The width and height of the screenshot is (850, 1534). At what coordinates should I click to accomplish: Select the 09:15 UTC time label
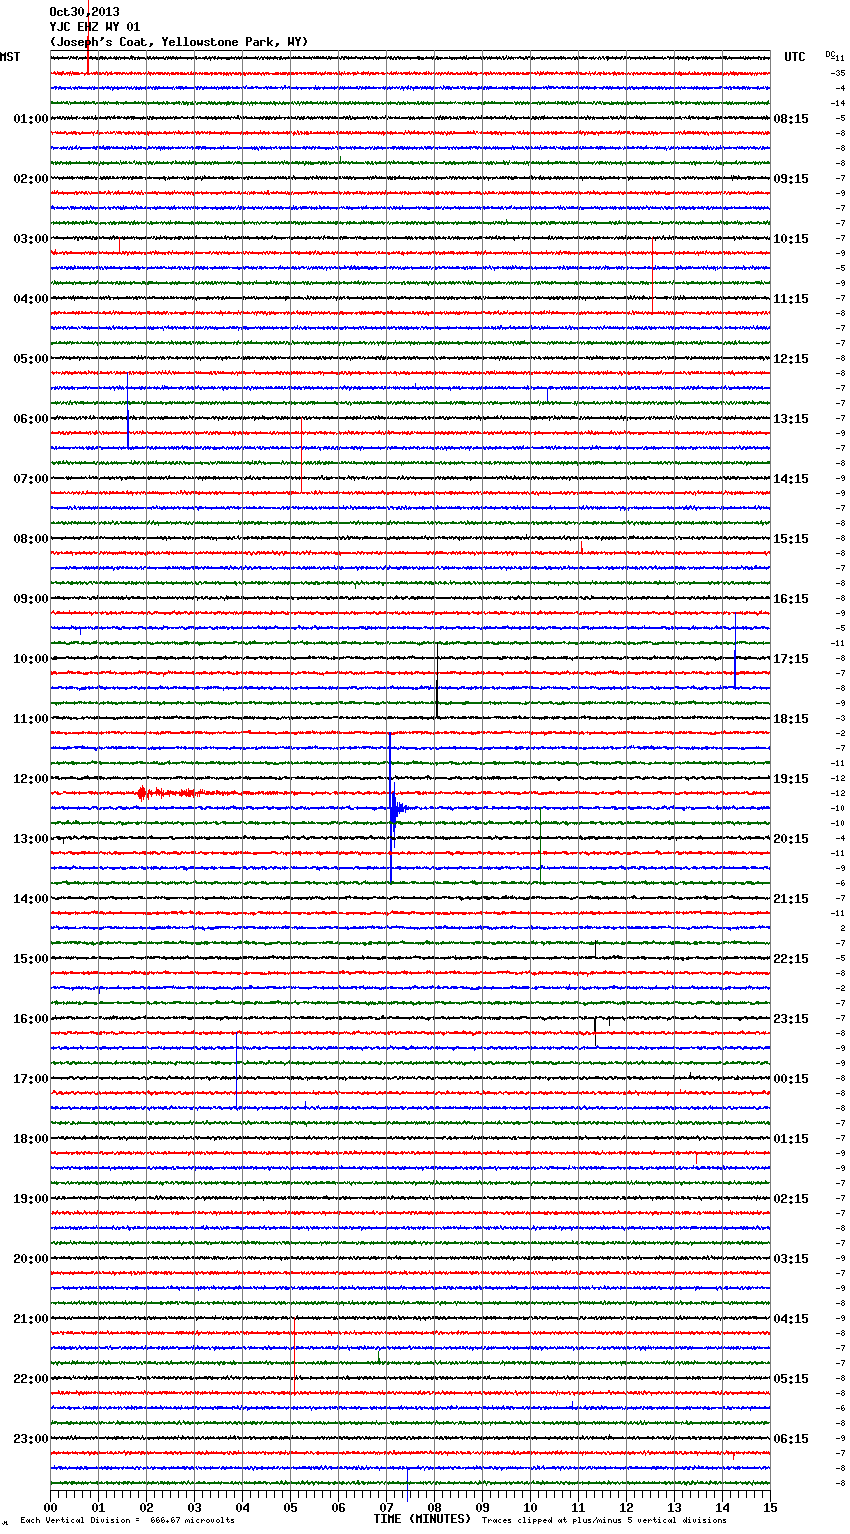791,179
